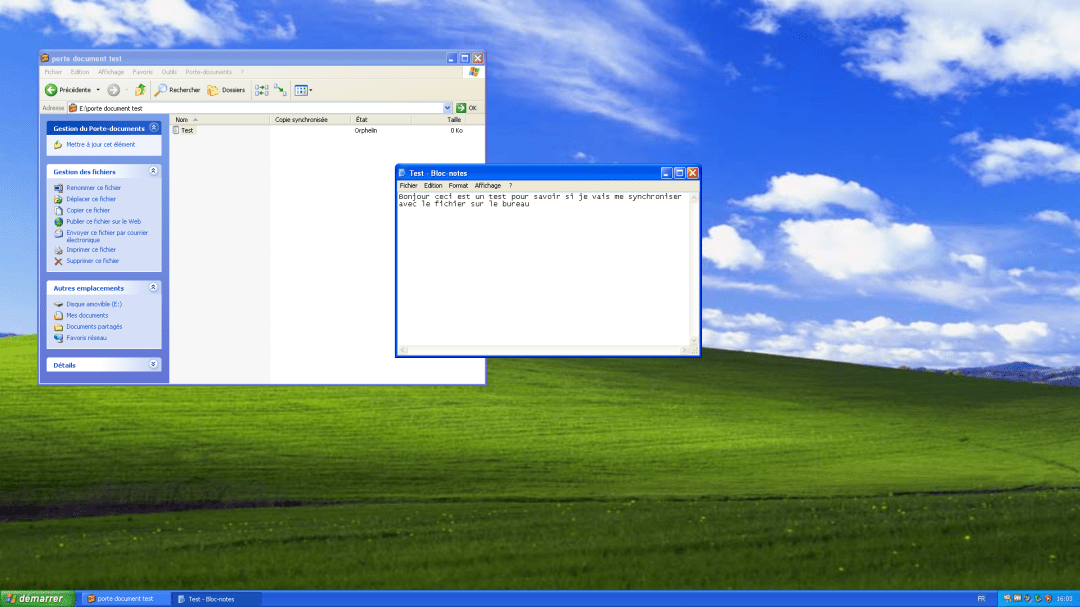The image size is (1080, 607).
Task: Click the globe icon for 'Publier ce fichier sur le Web'
Action: (x=59, y=221)
